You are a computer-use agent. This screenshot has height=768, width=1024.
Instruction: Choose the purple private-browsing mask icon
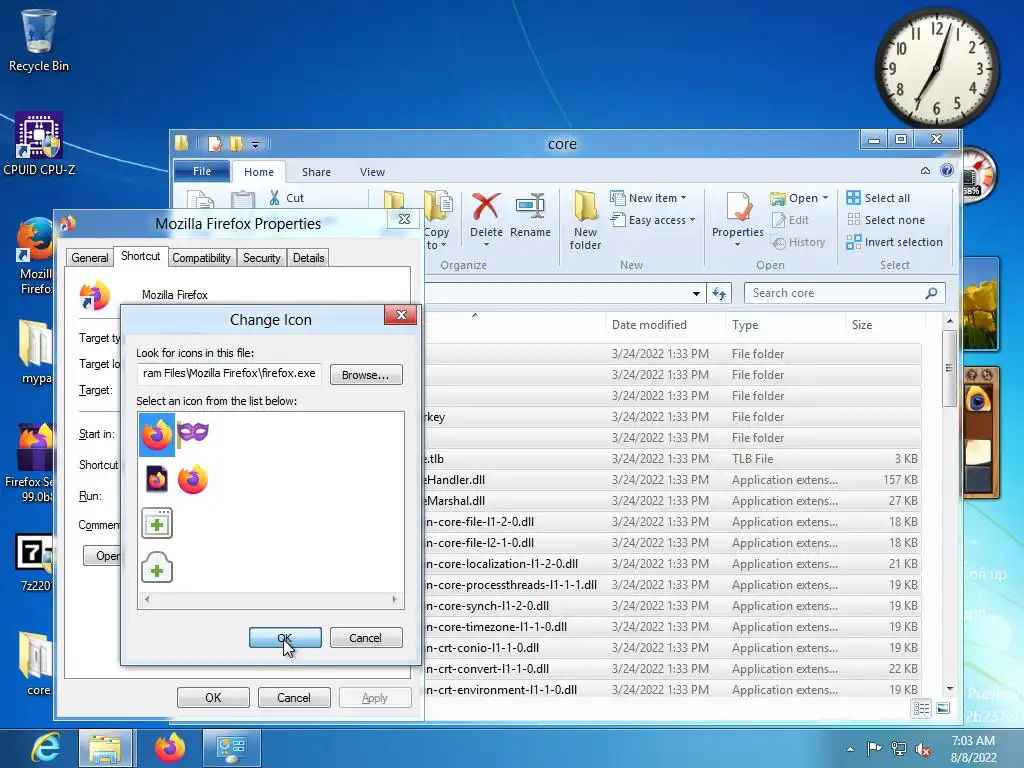click(x=193, y=432)
